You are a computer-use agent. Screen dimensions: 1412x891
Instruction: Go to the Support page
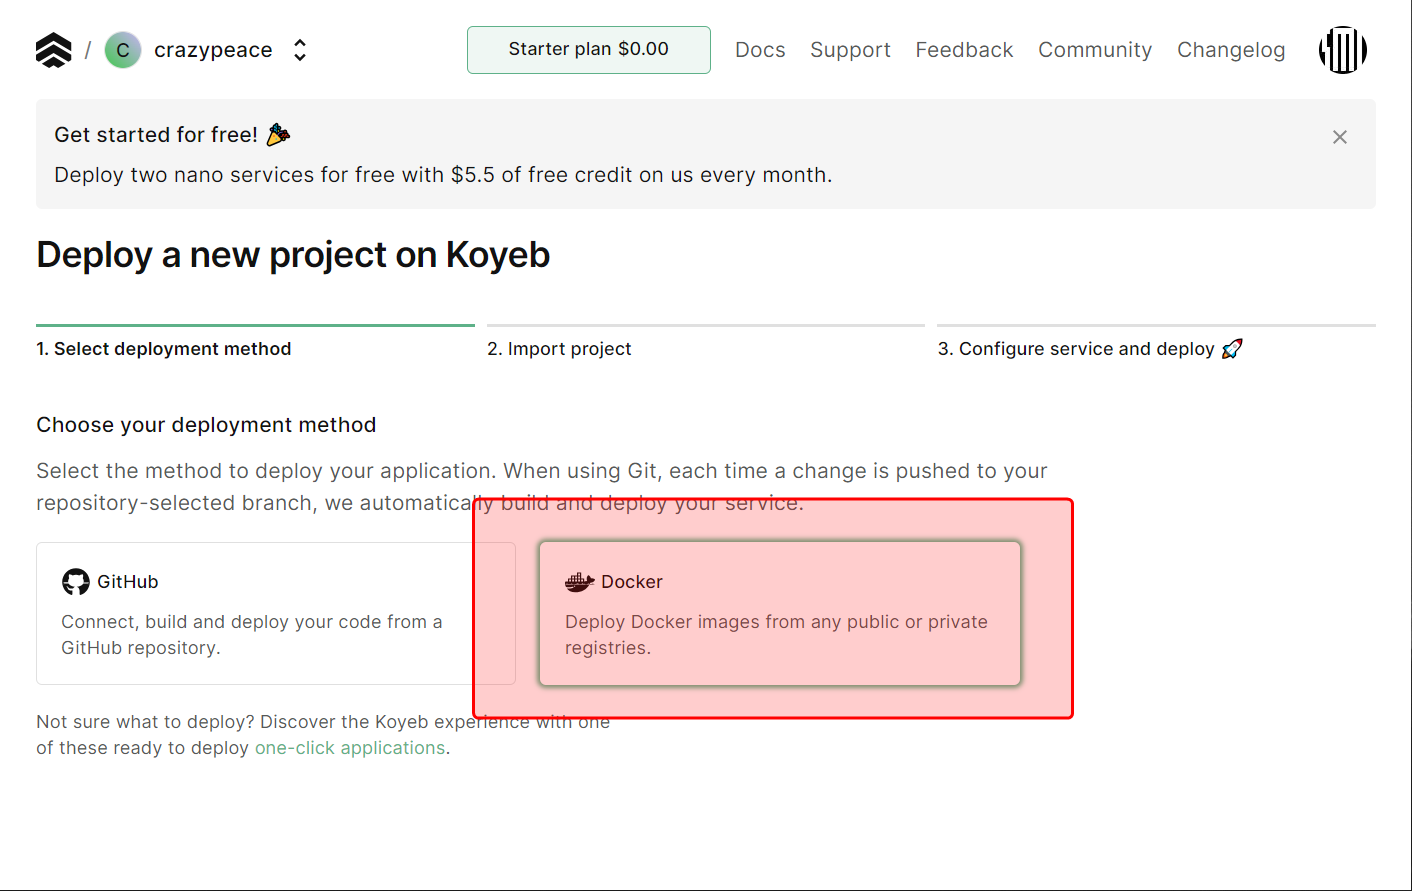click(850, 50)
